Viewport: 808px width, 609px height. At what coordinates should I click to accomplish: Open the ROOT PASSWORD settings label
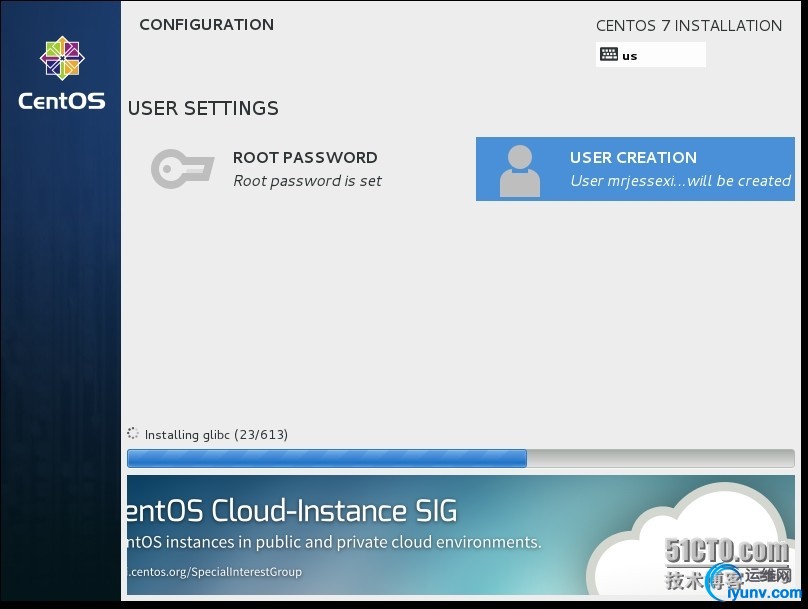(305, 157)
